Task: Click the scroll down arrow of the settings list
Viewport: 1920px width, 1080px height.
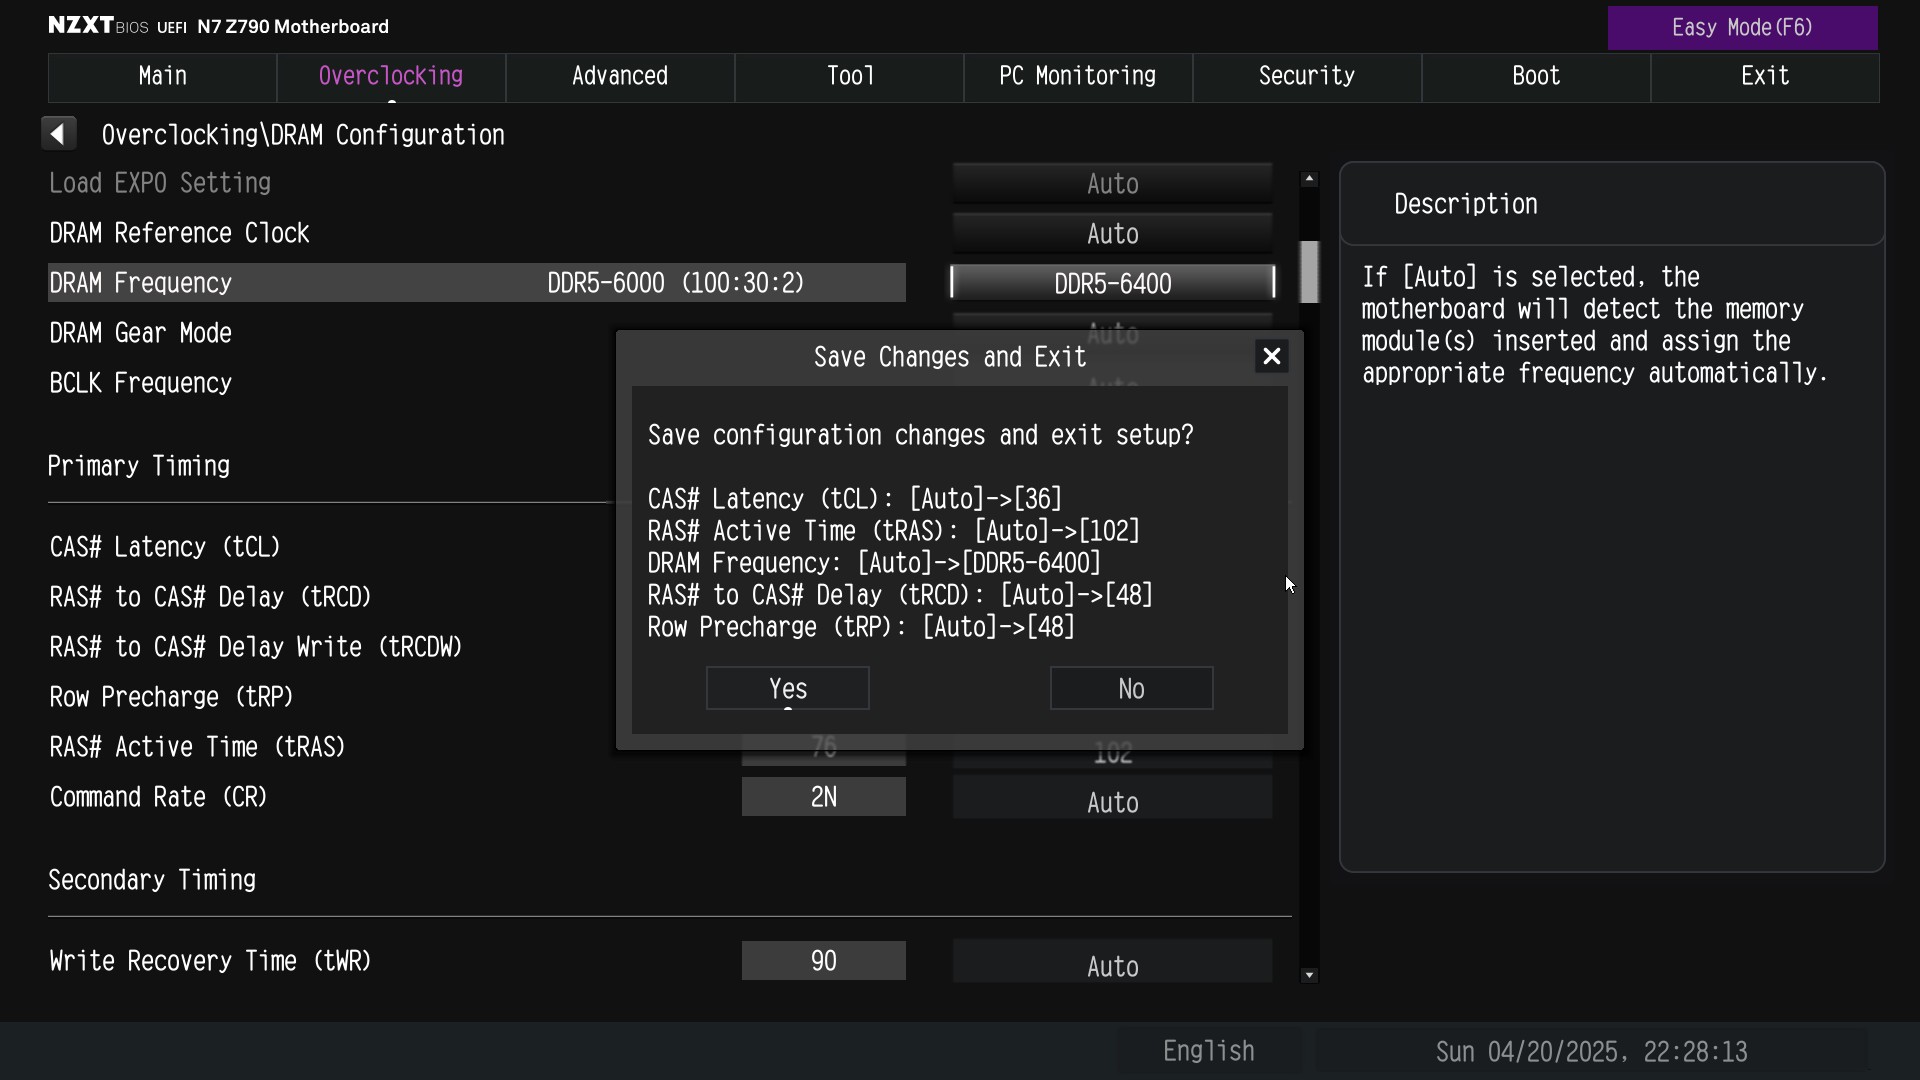Action: point(1309,975)
